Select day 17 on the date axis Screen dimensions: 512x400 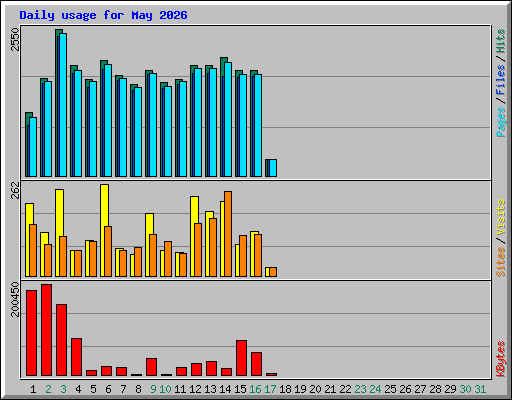[x=270, y=389]
